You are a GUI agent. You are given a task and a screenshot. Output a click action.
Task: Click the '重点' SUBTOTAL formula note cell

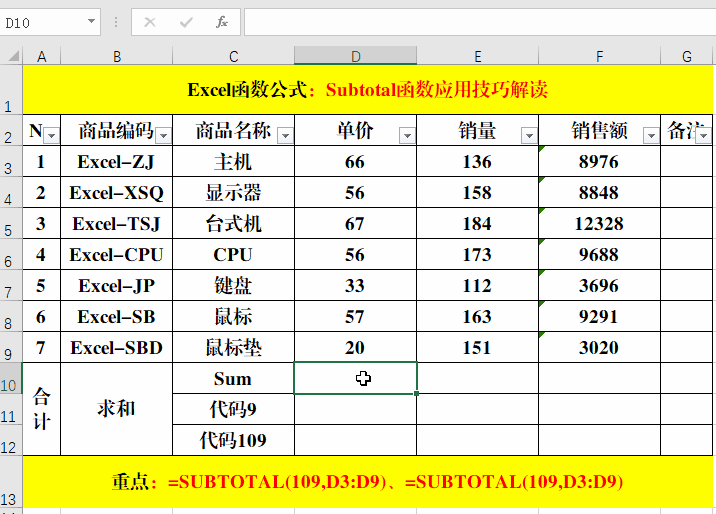point(368,482)
